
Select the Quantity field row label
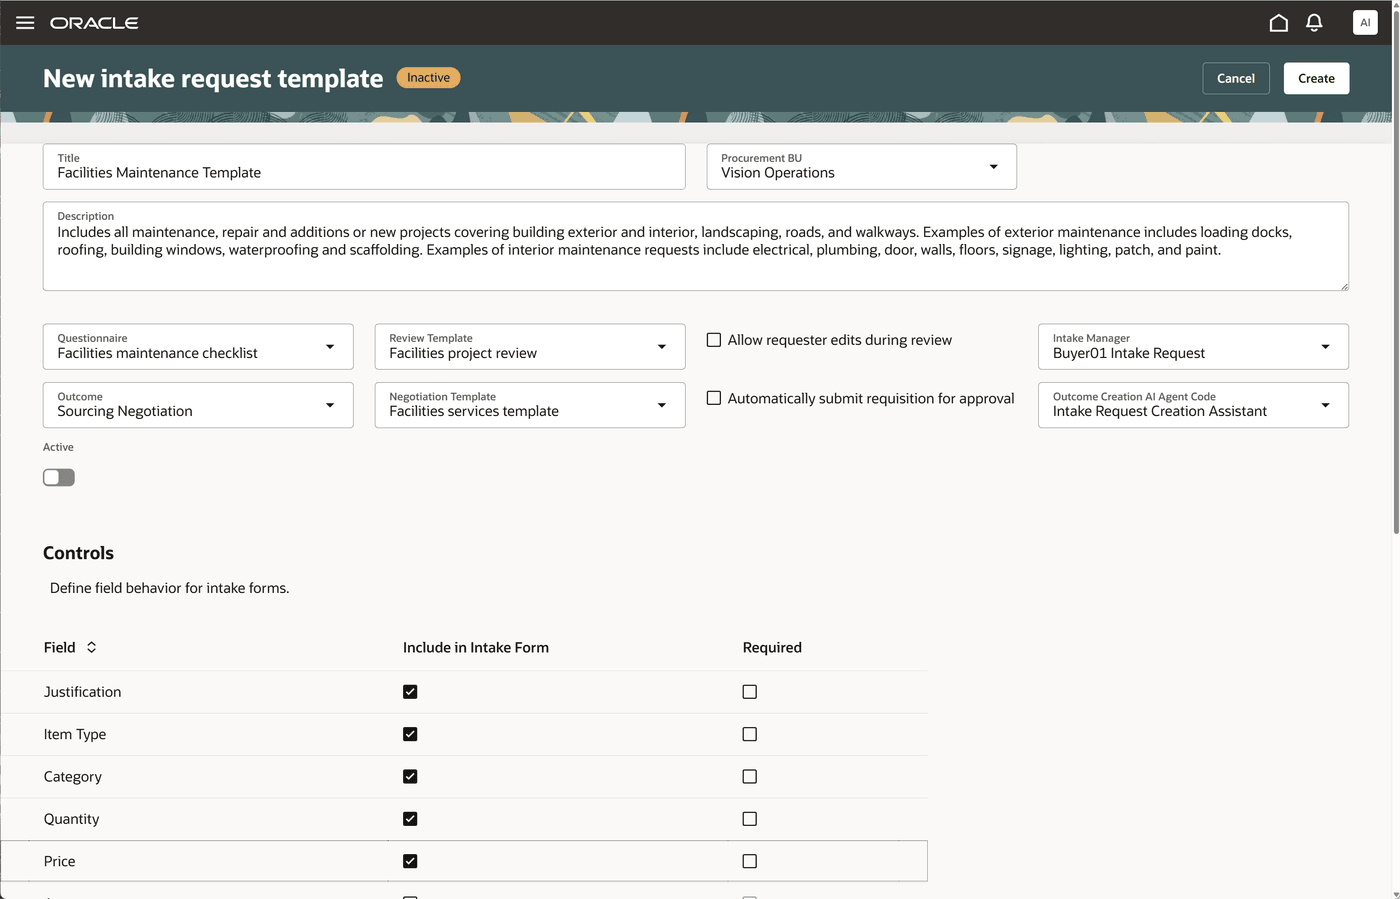tap(72, 819)
